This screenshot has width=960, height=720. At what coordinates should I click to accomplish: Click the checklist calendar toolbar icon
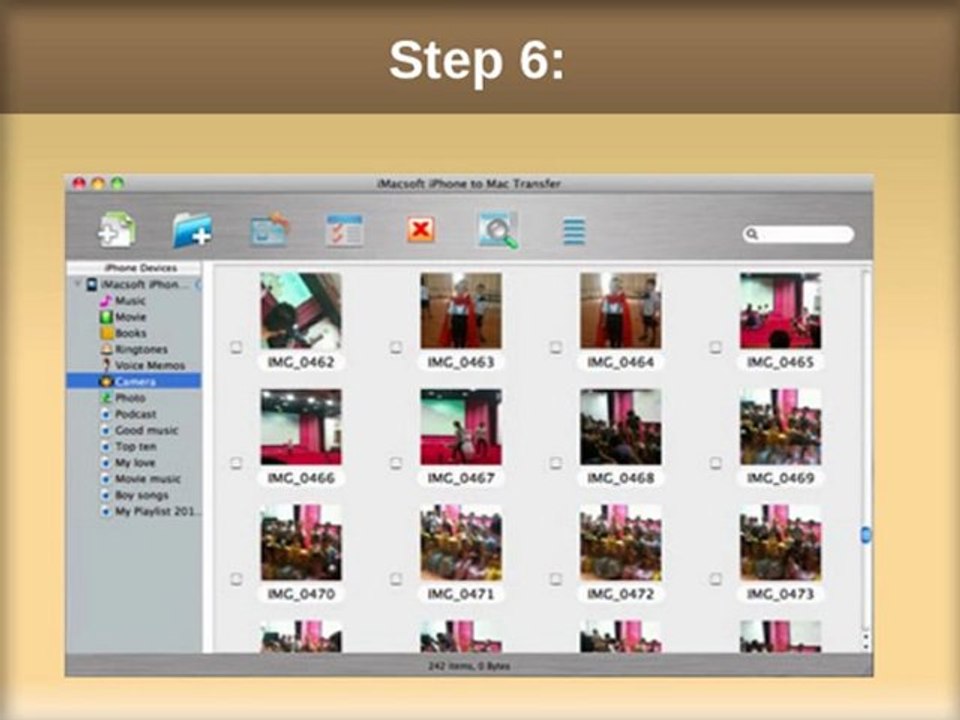click(x=344, y=231)
